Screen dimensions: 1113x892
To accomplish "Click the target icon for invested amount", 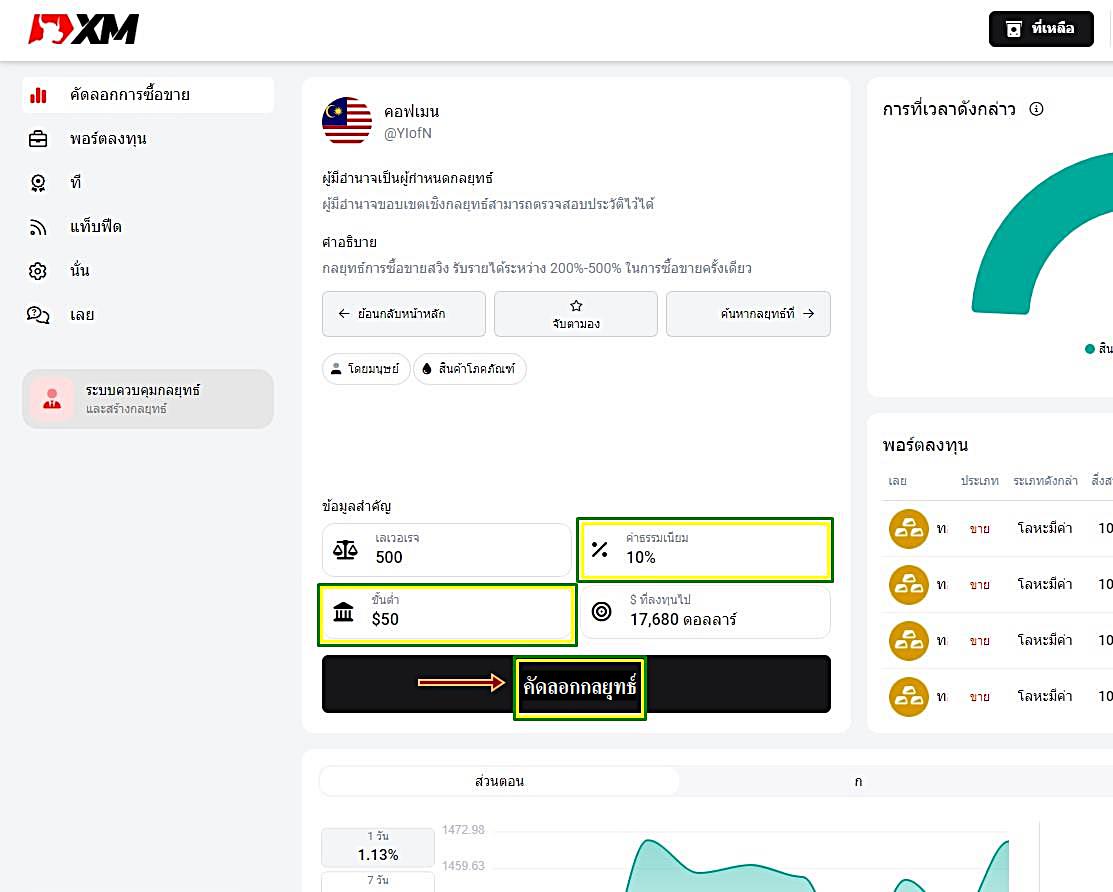I will coord(601,612).
